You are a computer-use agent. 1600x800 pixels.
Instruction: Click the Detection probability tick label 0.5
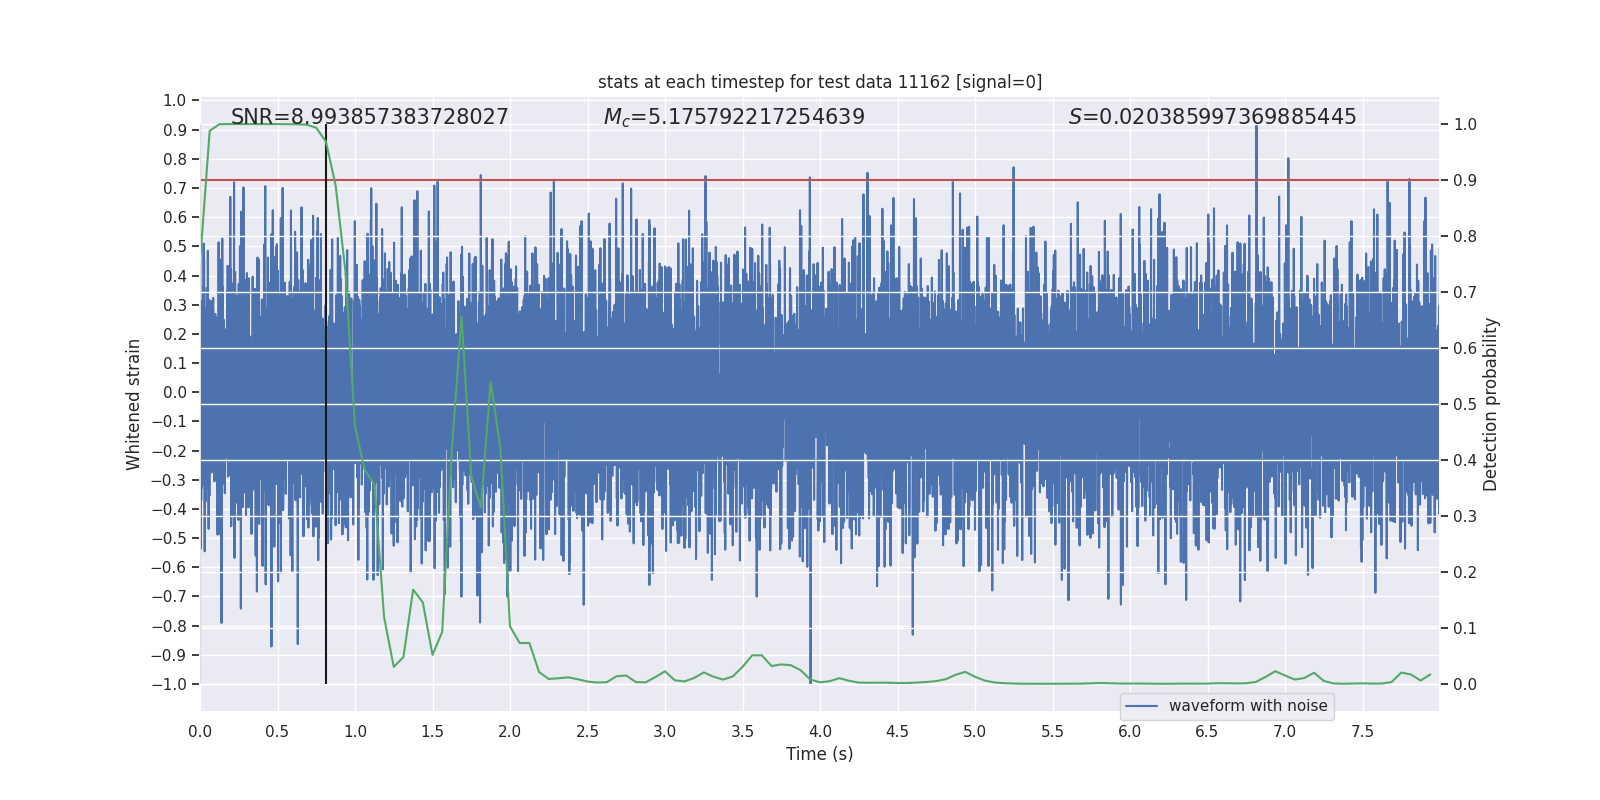coord(1465,405)
